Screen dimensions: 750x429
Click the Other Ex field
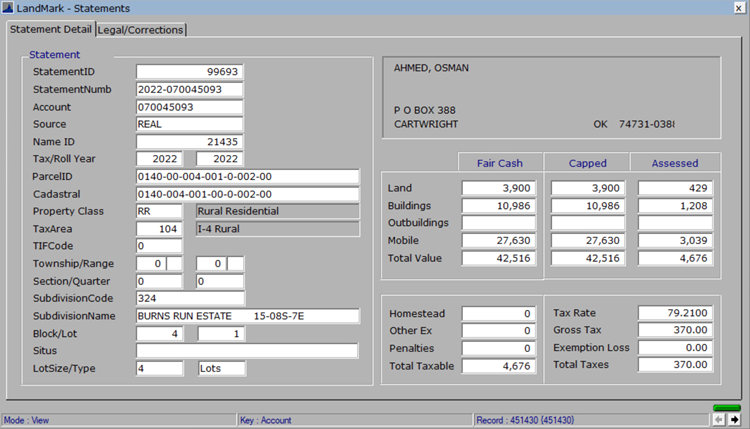tap(498, 330)
